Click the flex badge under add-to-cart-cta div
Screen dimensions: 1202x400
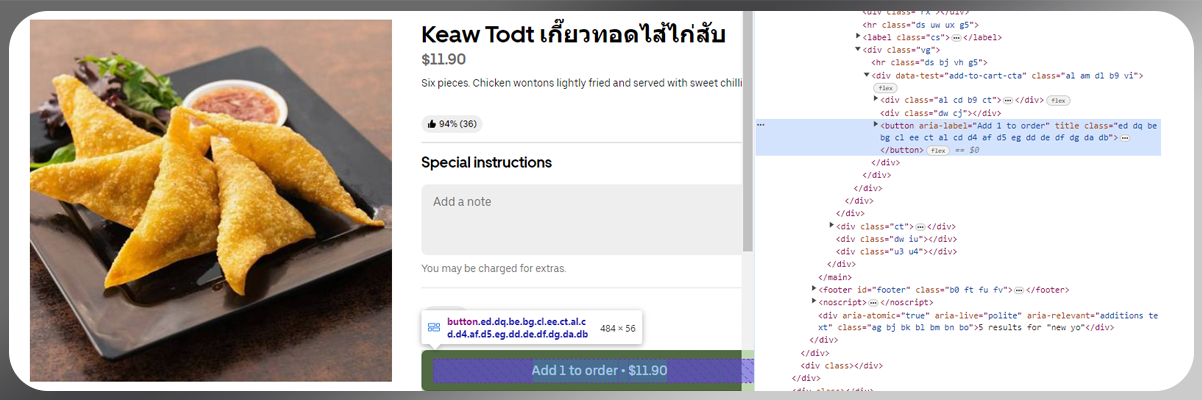point(885,88)
